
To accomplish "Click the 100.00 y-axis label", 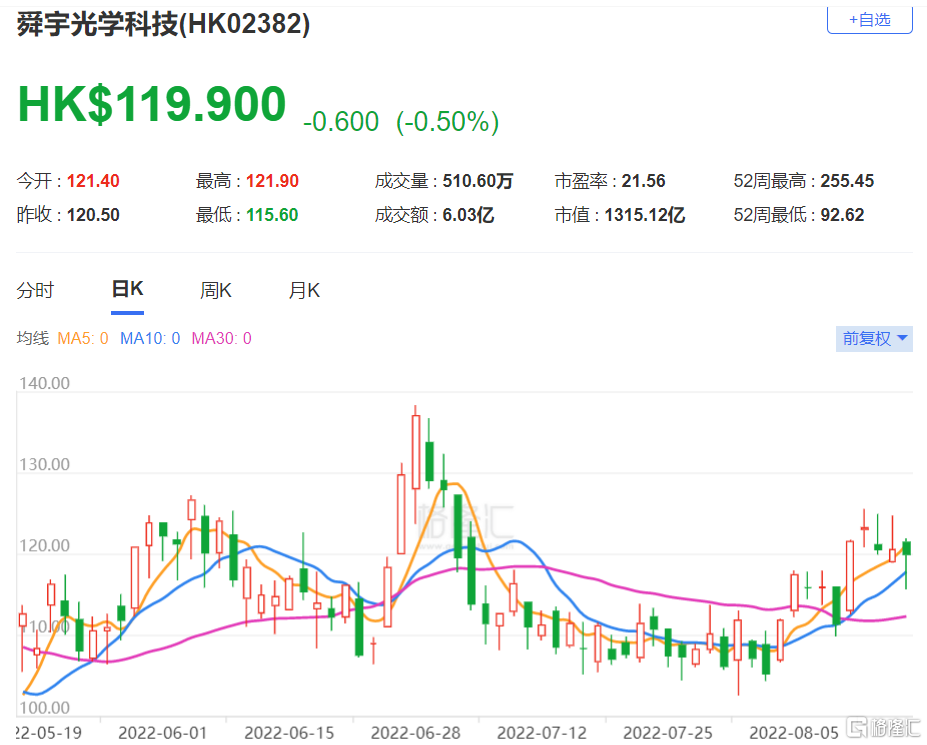I will coord(44,708).
